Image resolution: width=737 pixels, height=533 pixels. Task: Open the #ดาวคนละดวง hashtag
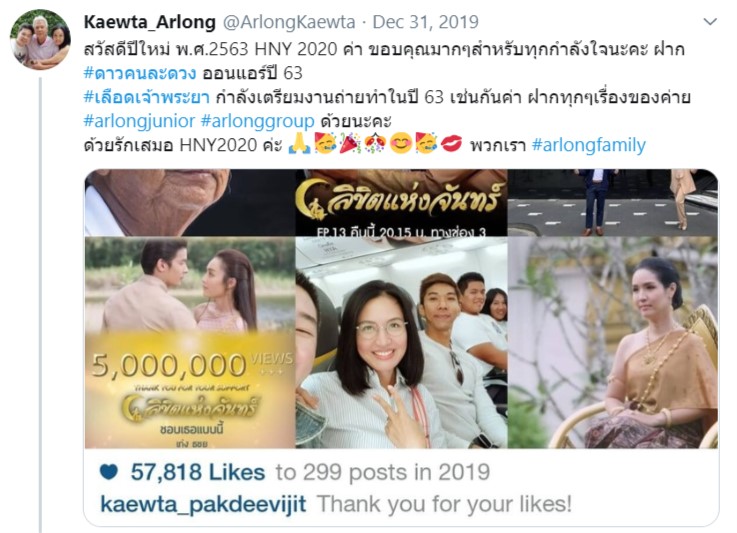point(140,73)
